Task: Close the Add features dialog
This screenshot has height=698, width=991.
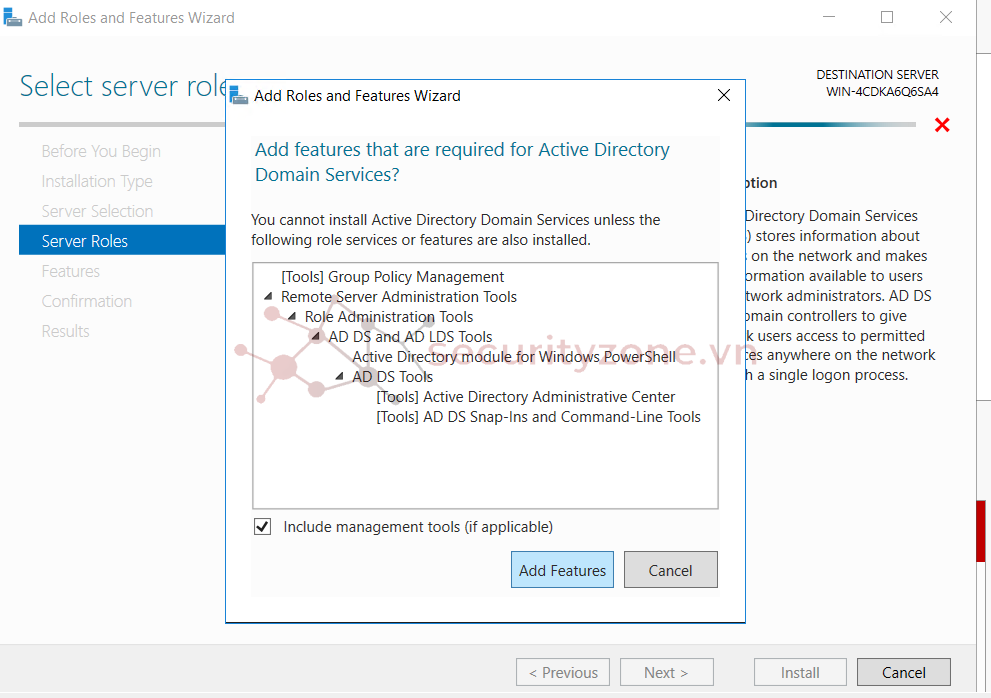Action: click(x=724, y=95)
